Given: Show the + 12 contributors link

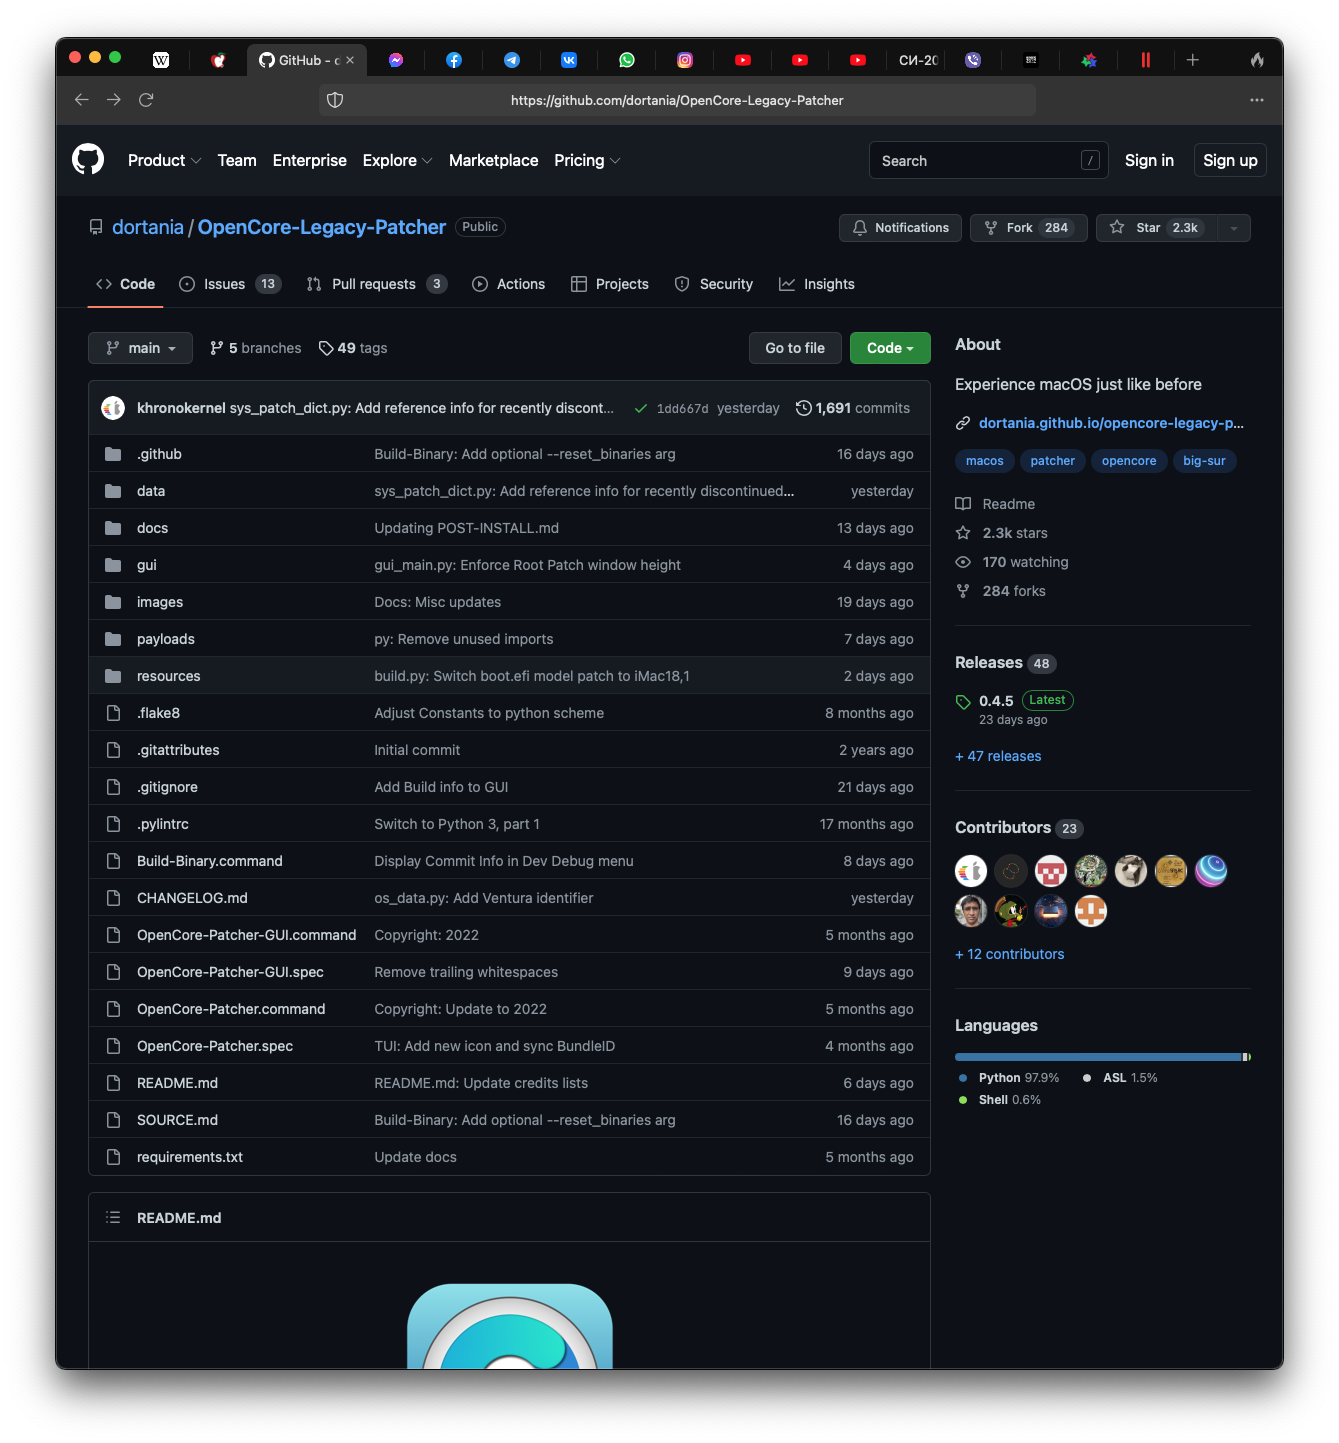Looking at the screenshot, I should coord(1010,954).
